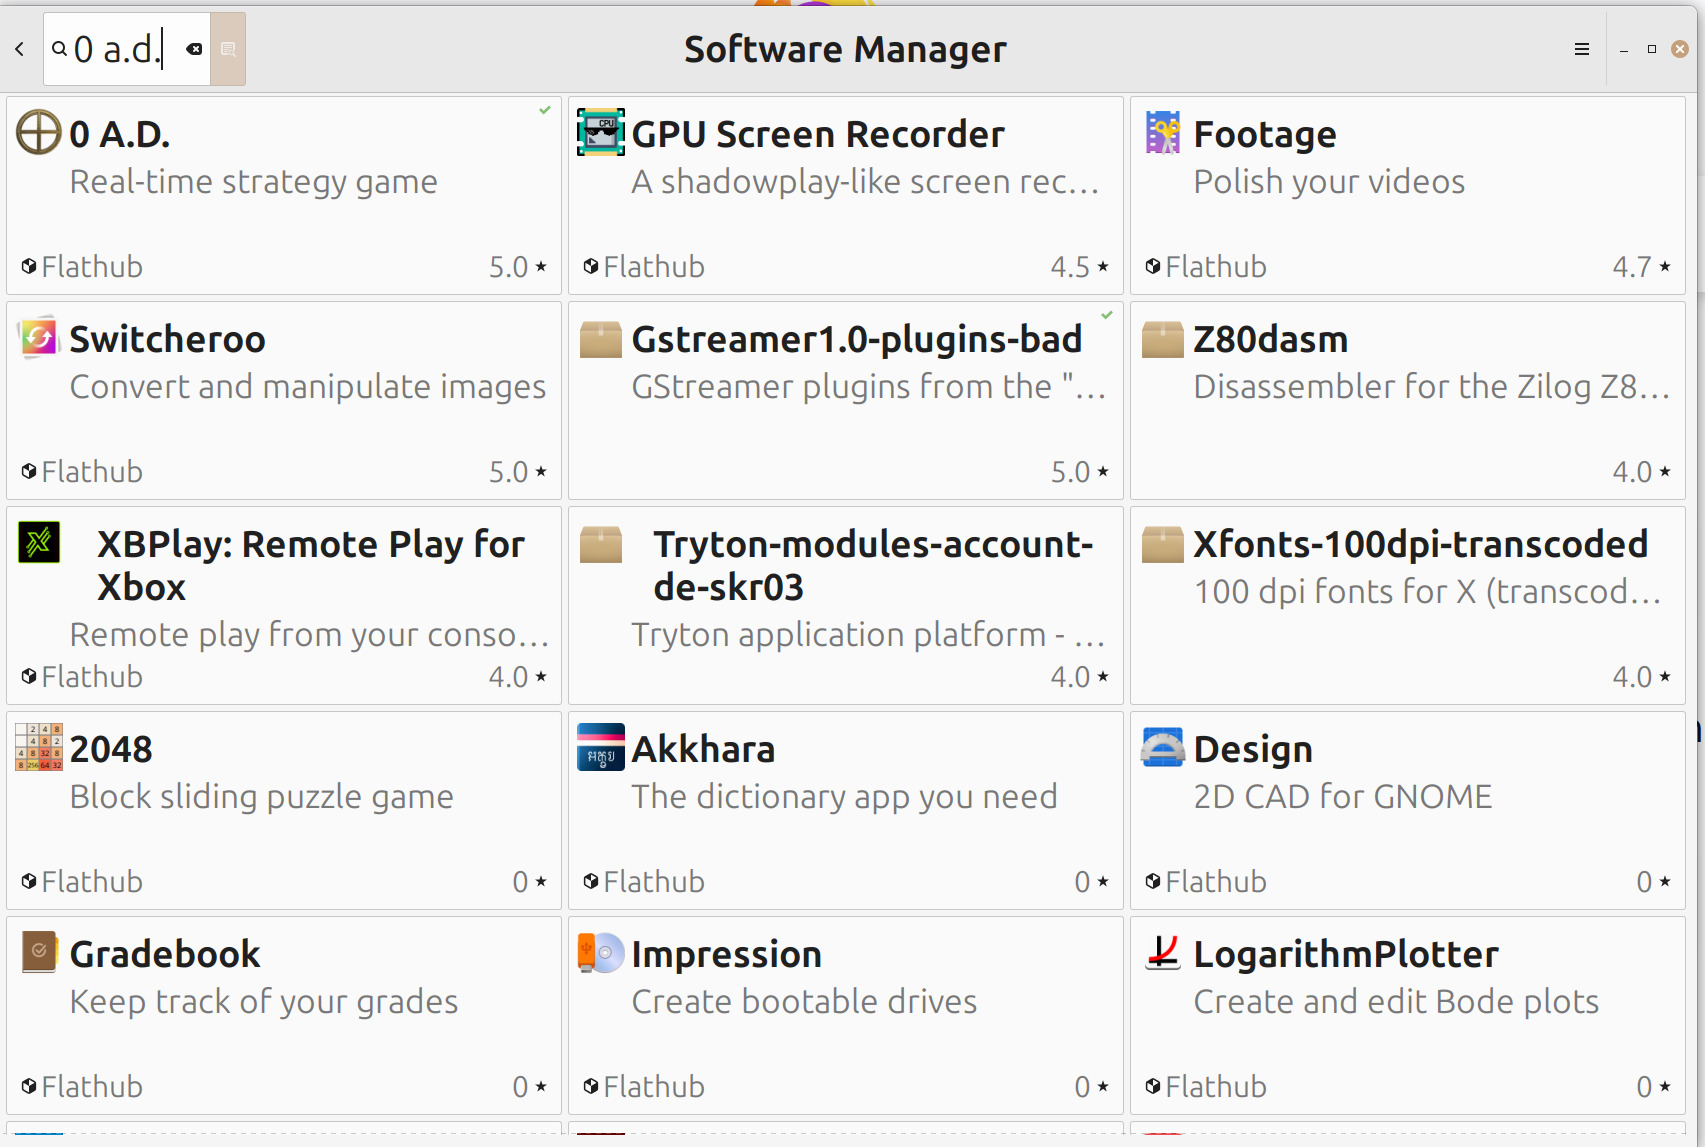Image resolution: width=1705 pixels, height=1147 pixels.
Task: Open the Gradebook app icon
Action: [x=39, y=953]
